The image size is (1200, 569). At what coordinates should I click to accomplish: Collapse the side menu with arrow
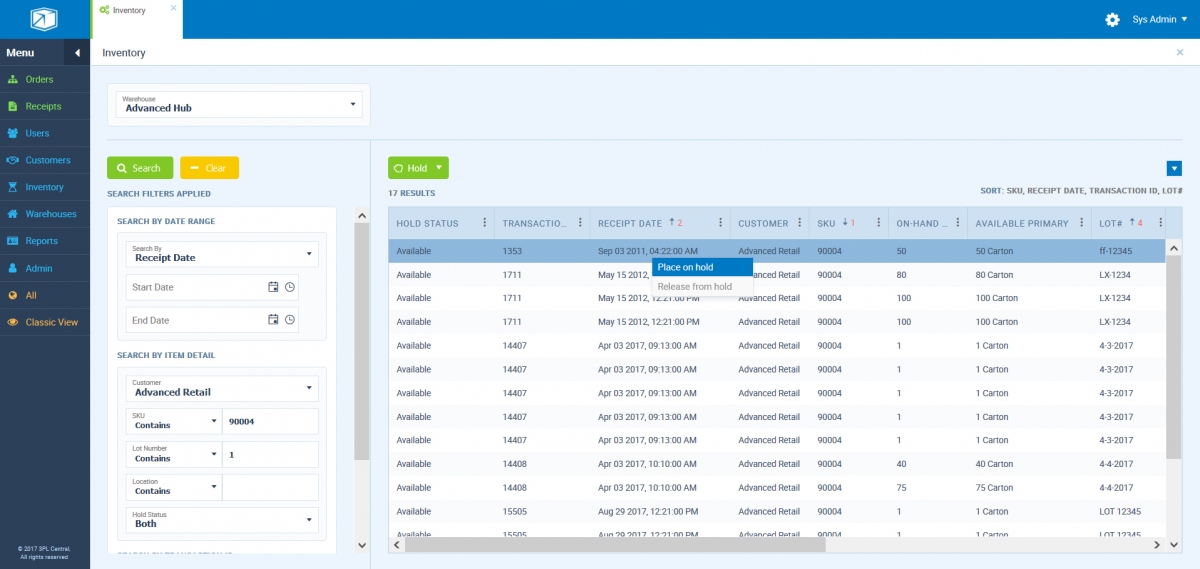(x=77, y=53)
